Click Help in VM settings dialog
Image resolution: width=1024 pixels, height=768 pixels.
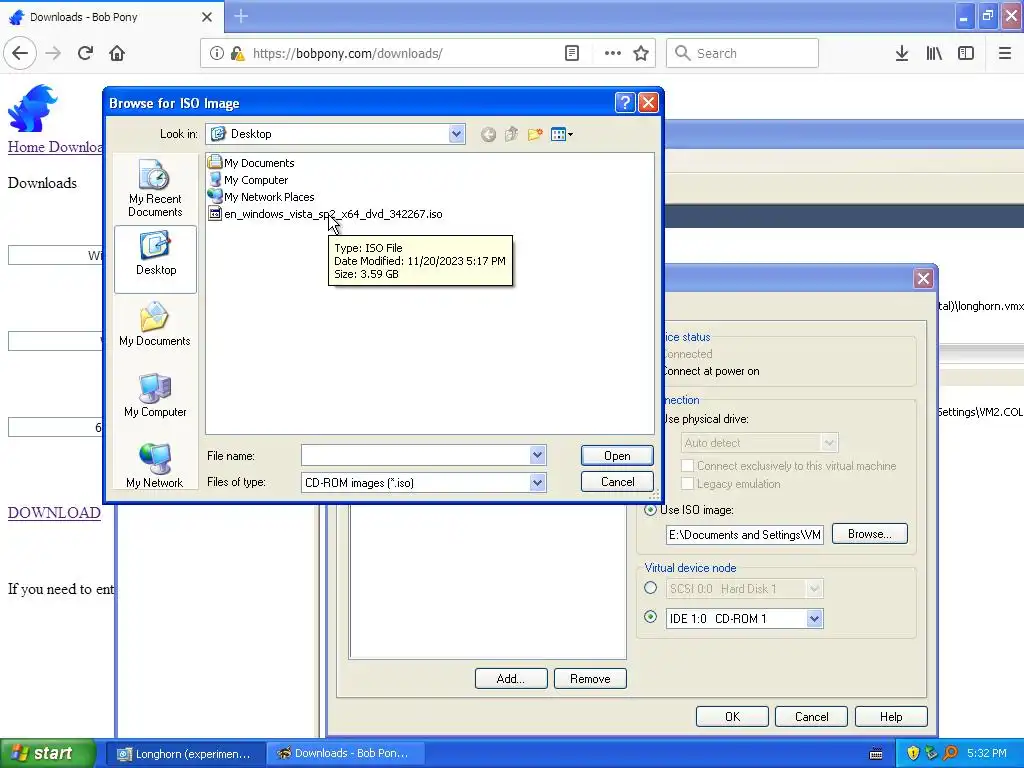click(x=891, y=716)
